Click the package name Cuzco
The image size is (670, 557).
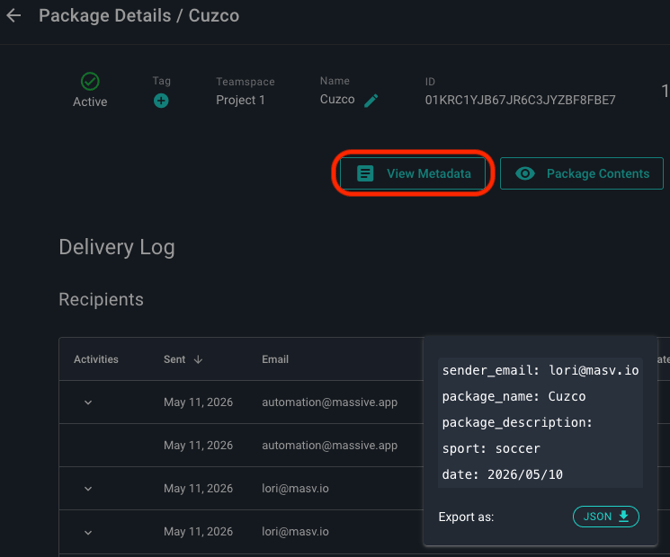point(337,99)
